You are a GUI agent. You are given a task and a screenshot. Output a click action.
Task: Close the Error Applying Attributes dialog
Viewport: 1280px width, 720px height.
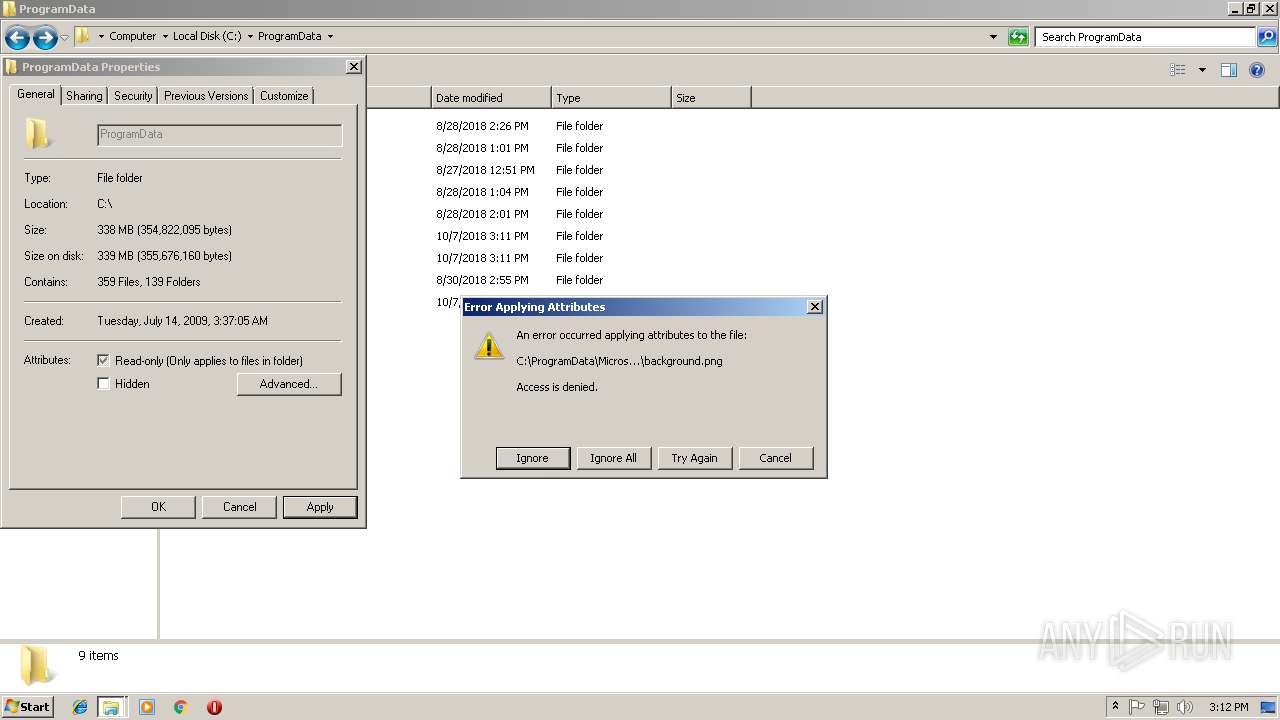[x=815, y=307]
